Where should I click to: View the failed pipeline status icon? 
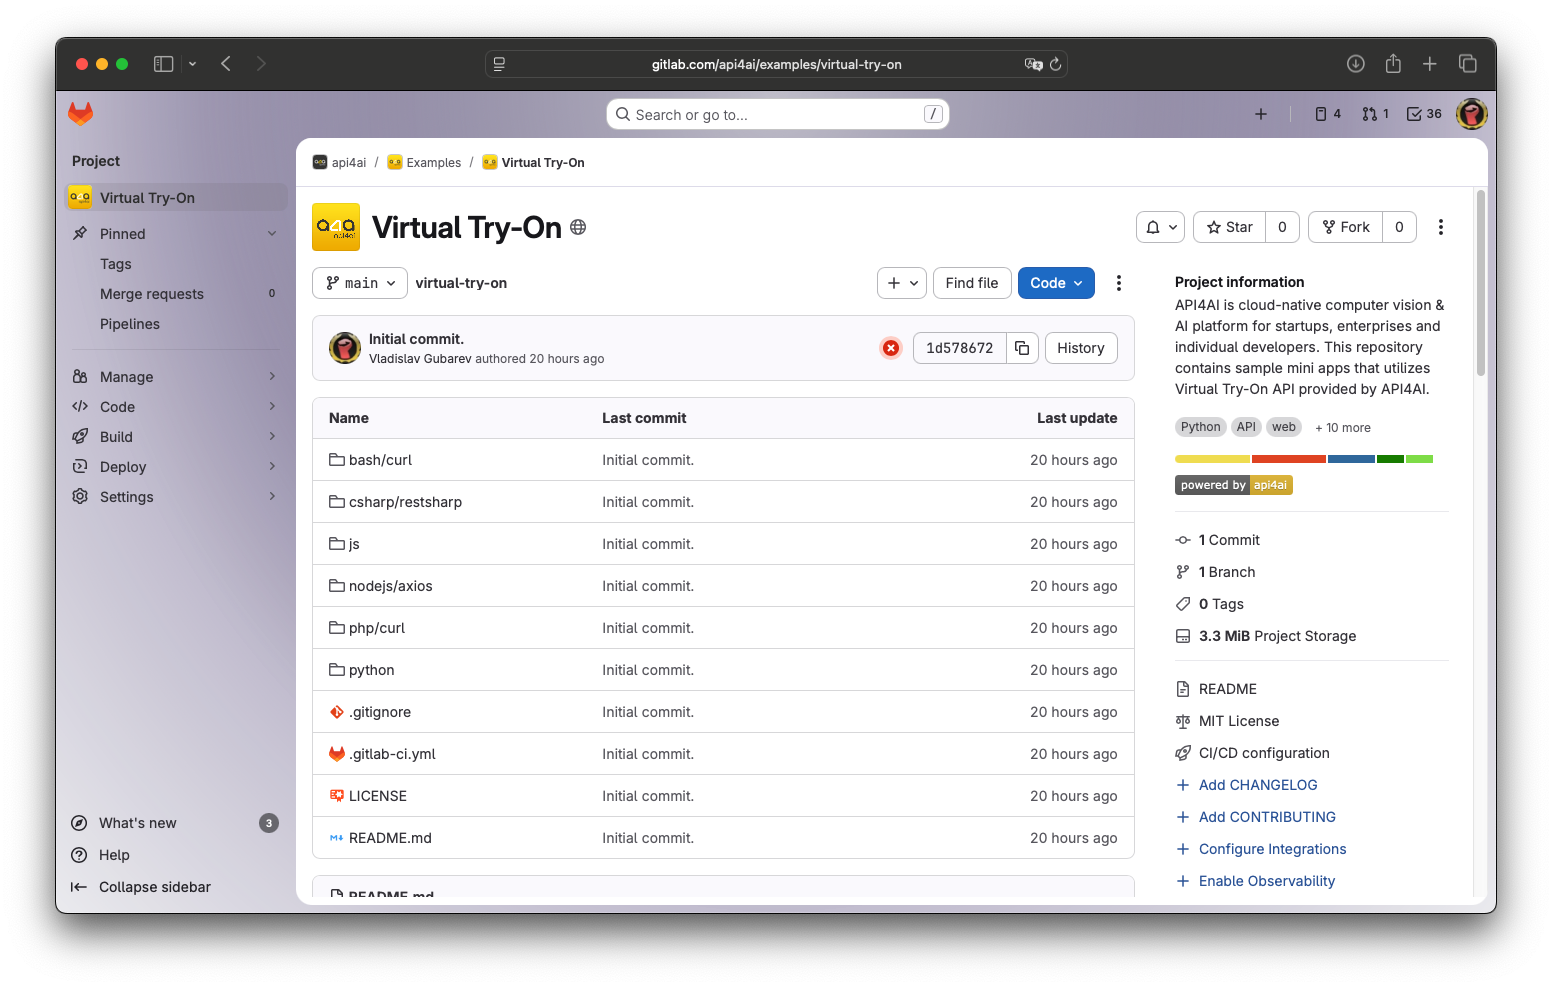coord(890,348)
